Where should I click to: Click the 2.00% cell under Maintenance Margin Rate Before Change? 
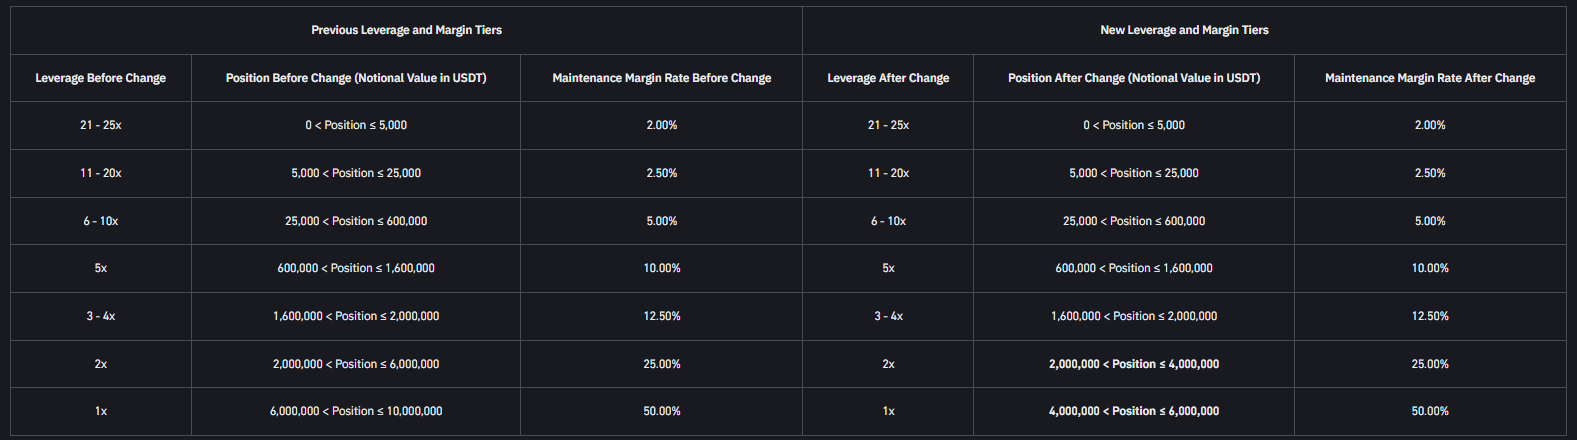pos(662,125)
